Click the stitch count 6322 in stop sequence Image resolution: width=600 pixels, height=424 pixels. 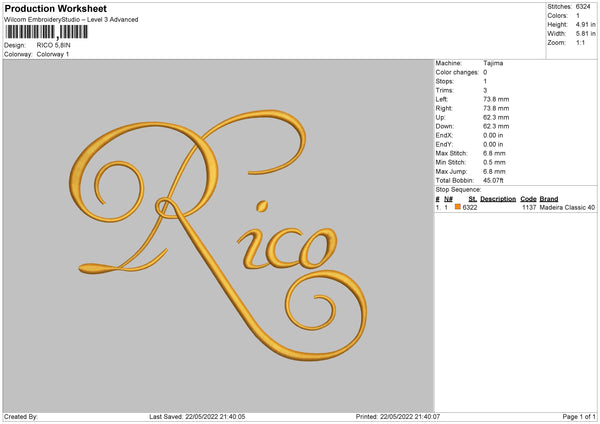click(x=470, y=207)
